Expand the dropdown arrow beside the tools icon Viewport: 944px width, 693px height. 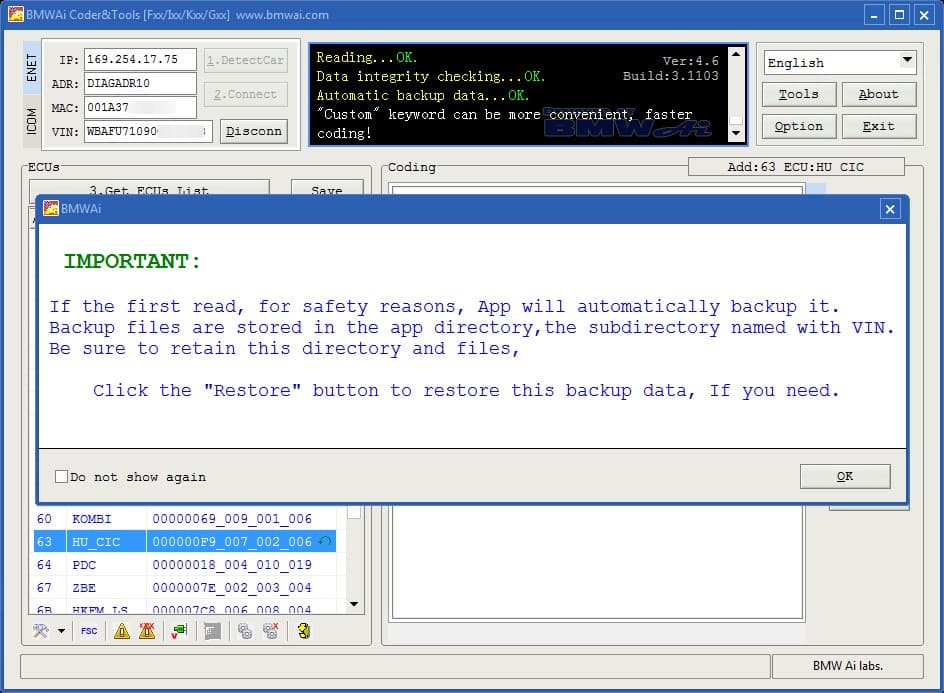click(x=61, y=631)
